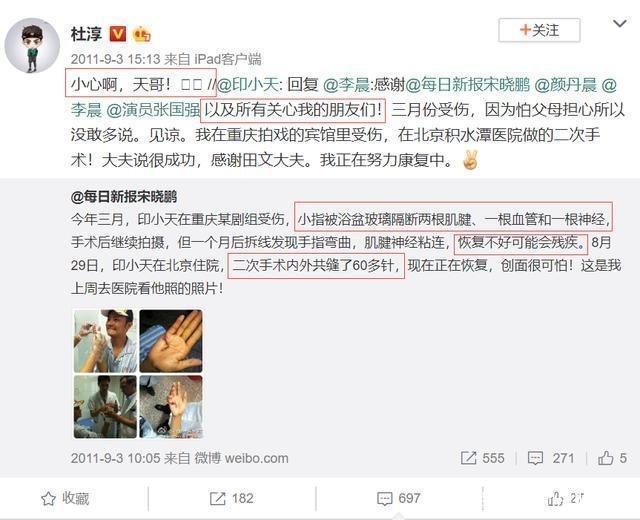Viewport: 640px width, 520px height.
Task: Click the bottom repost icon with 182
Action: click(x=217, y=498)
